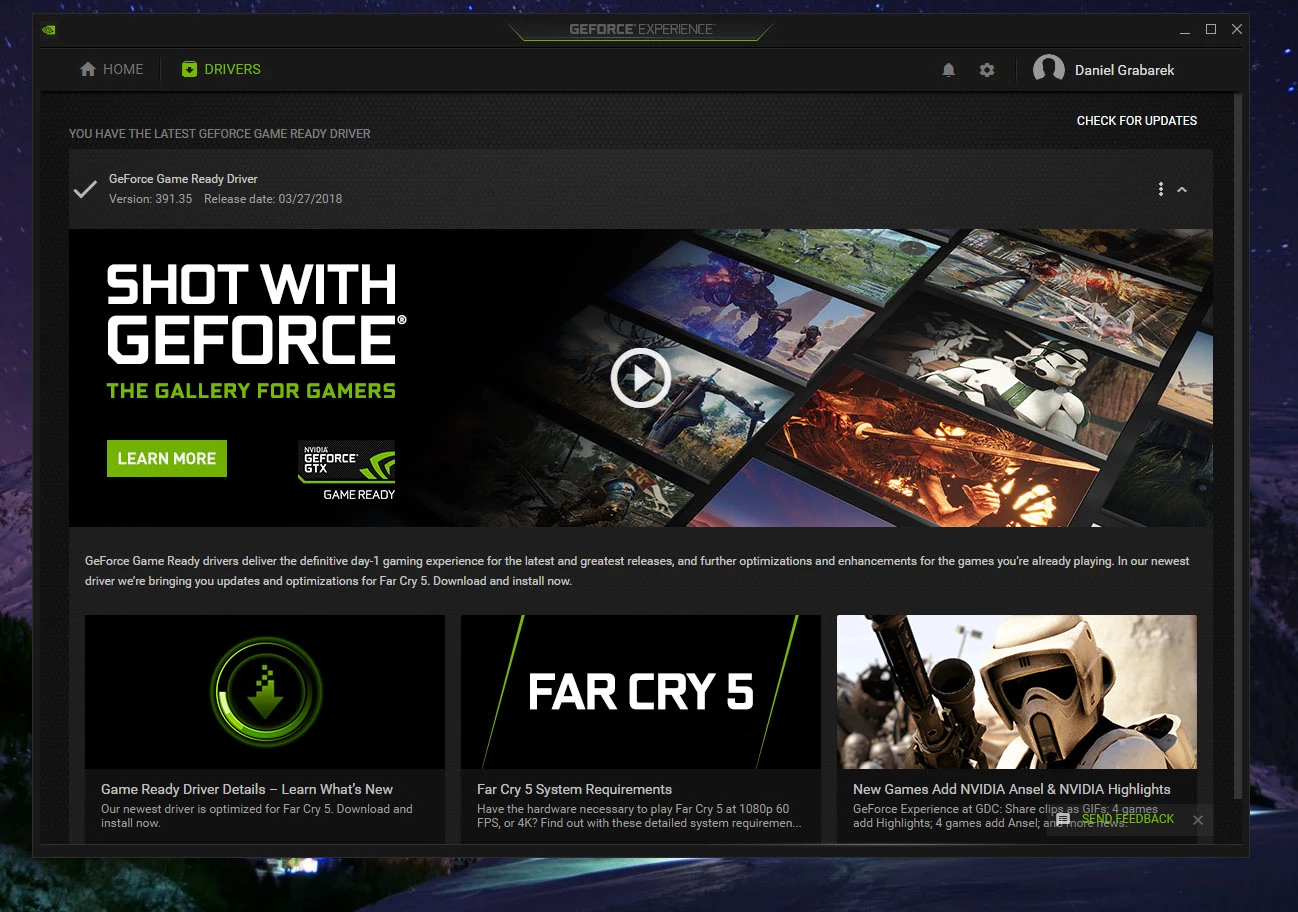
Task: Open Far Cry 5 article thumbnail
Action: click(641, 692)
